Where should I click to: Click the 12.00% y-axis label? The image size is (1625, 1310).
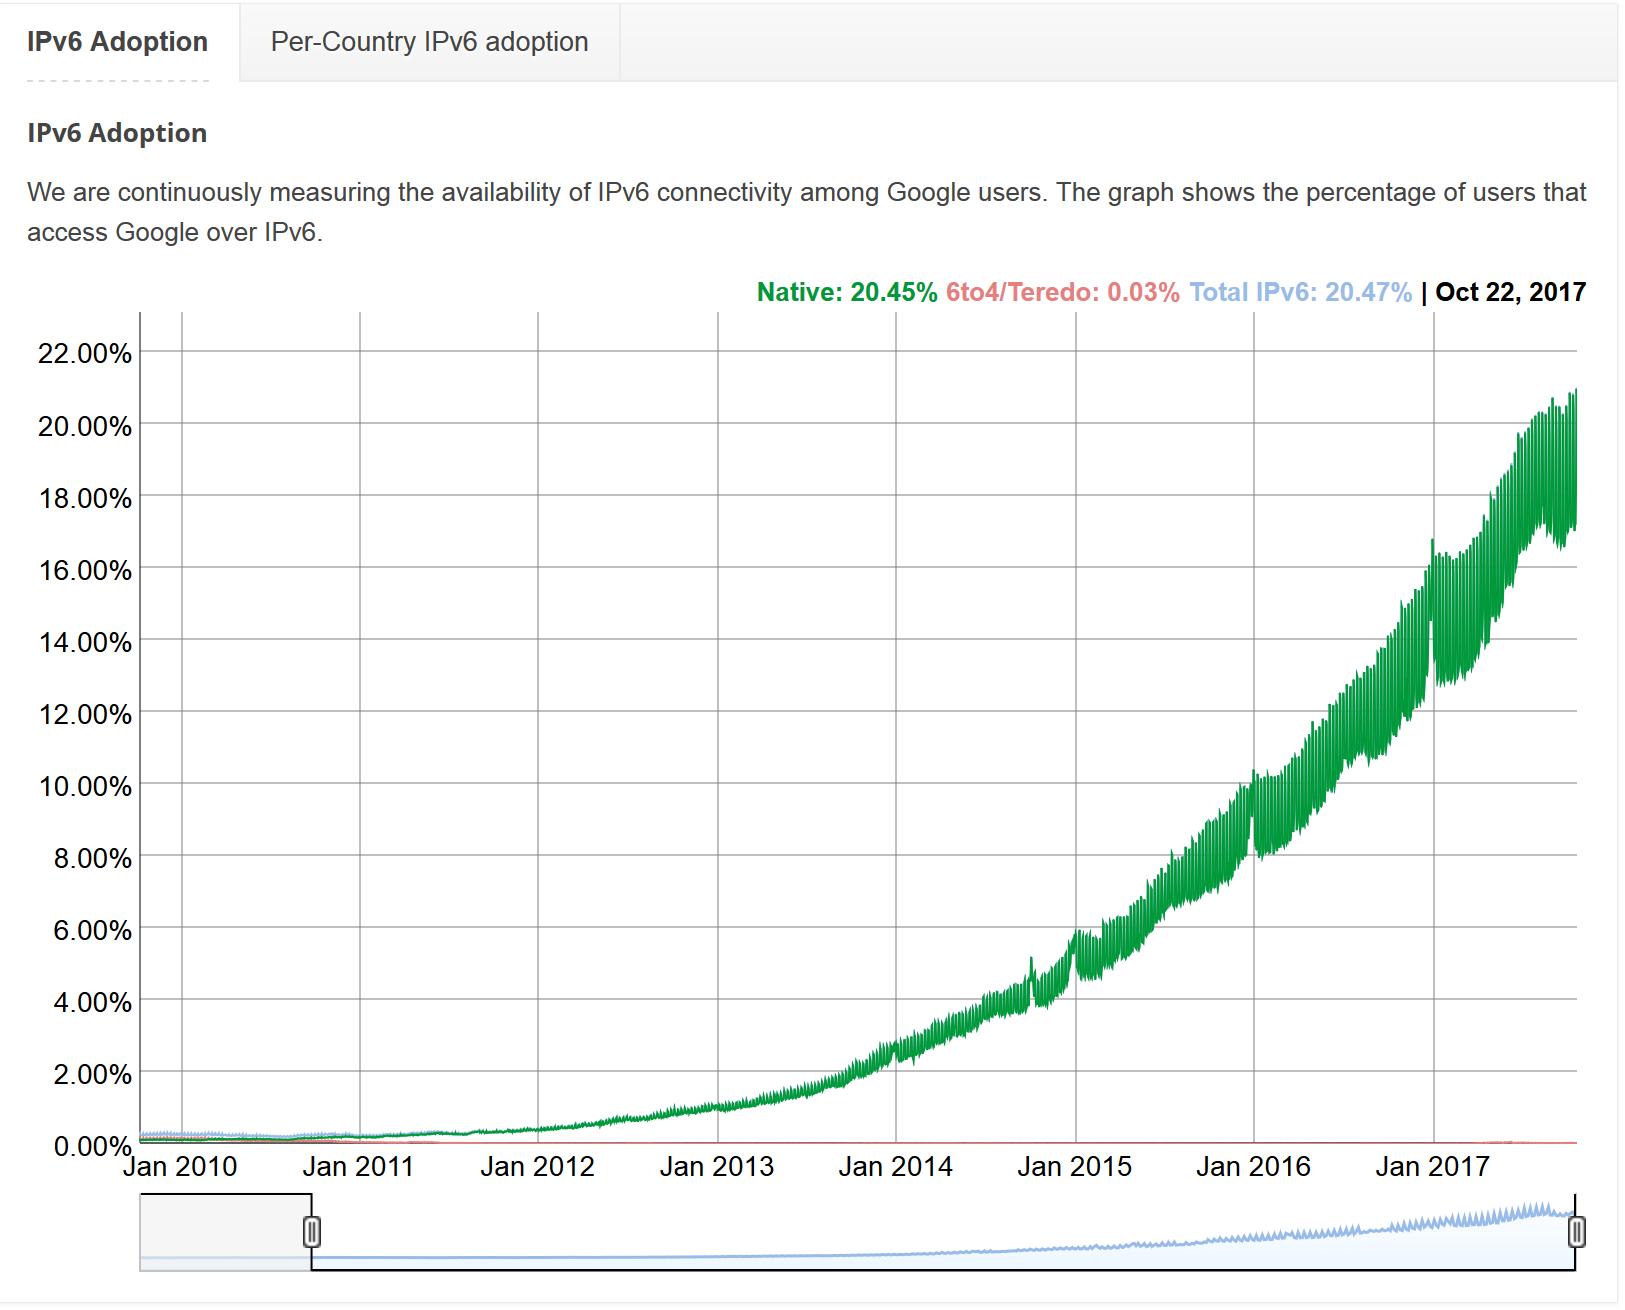pyautogui.click(x=85, y=714)
